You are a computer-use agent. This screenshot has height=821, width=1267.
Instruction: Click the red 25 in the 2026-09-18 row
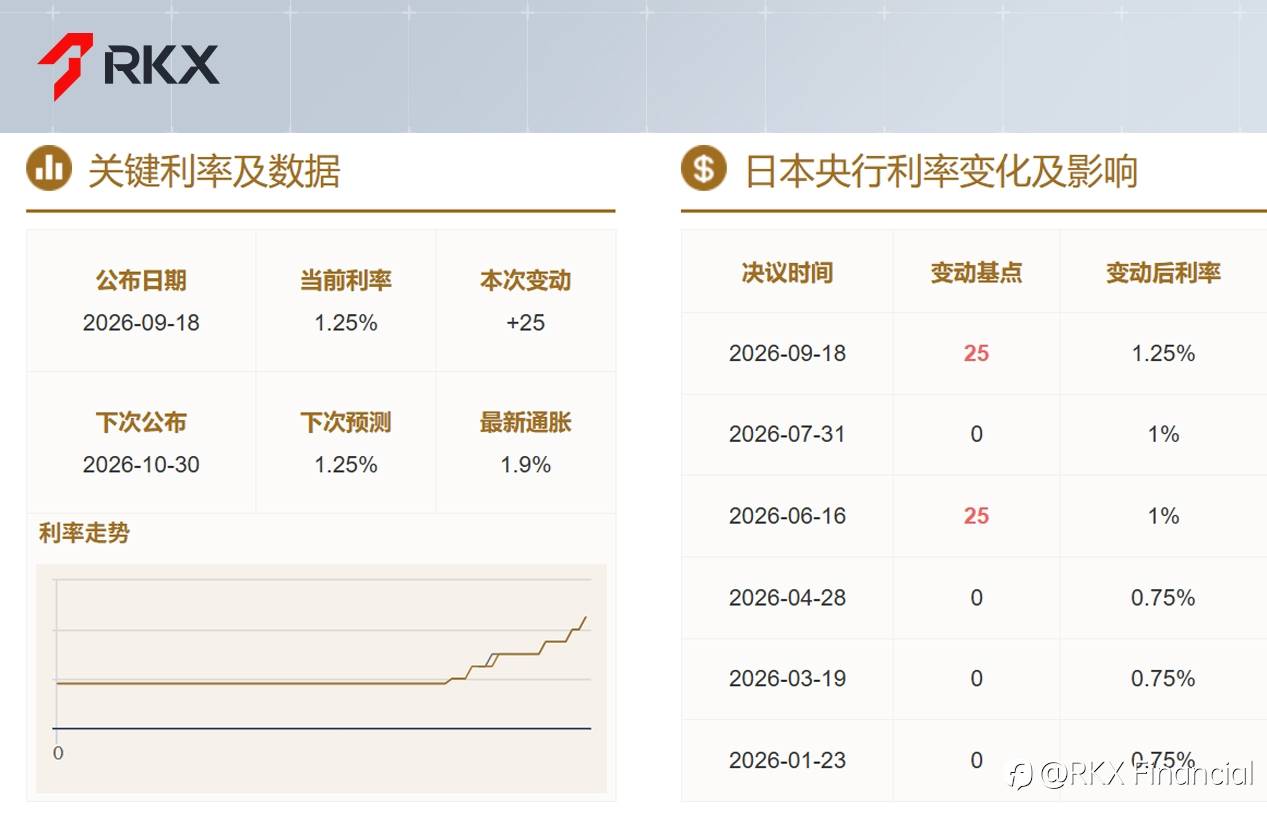click(977, 354)
